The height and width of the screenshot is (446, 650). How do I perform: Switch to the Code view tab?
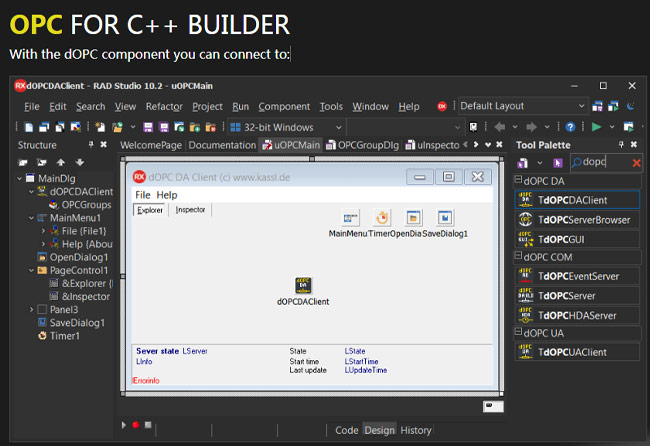coord(347,430)
